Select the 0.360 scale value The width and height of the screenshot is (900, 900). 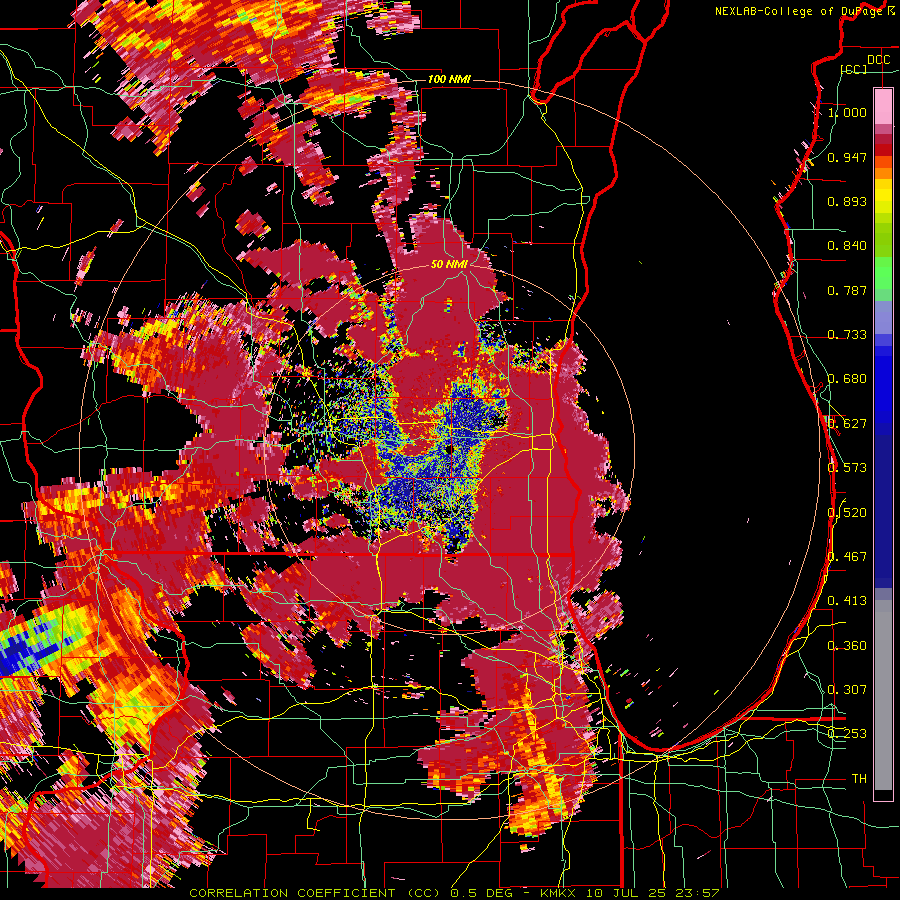pyautogui.click(x=847, y=646)
